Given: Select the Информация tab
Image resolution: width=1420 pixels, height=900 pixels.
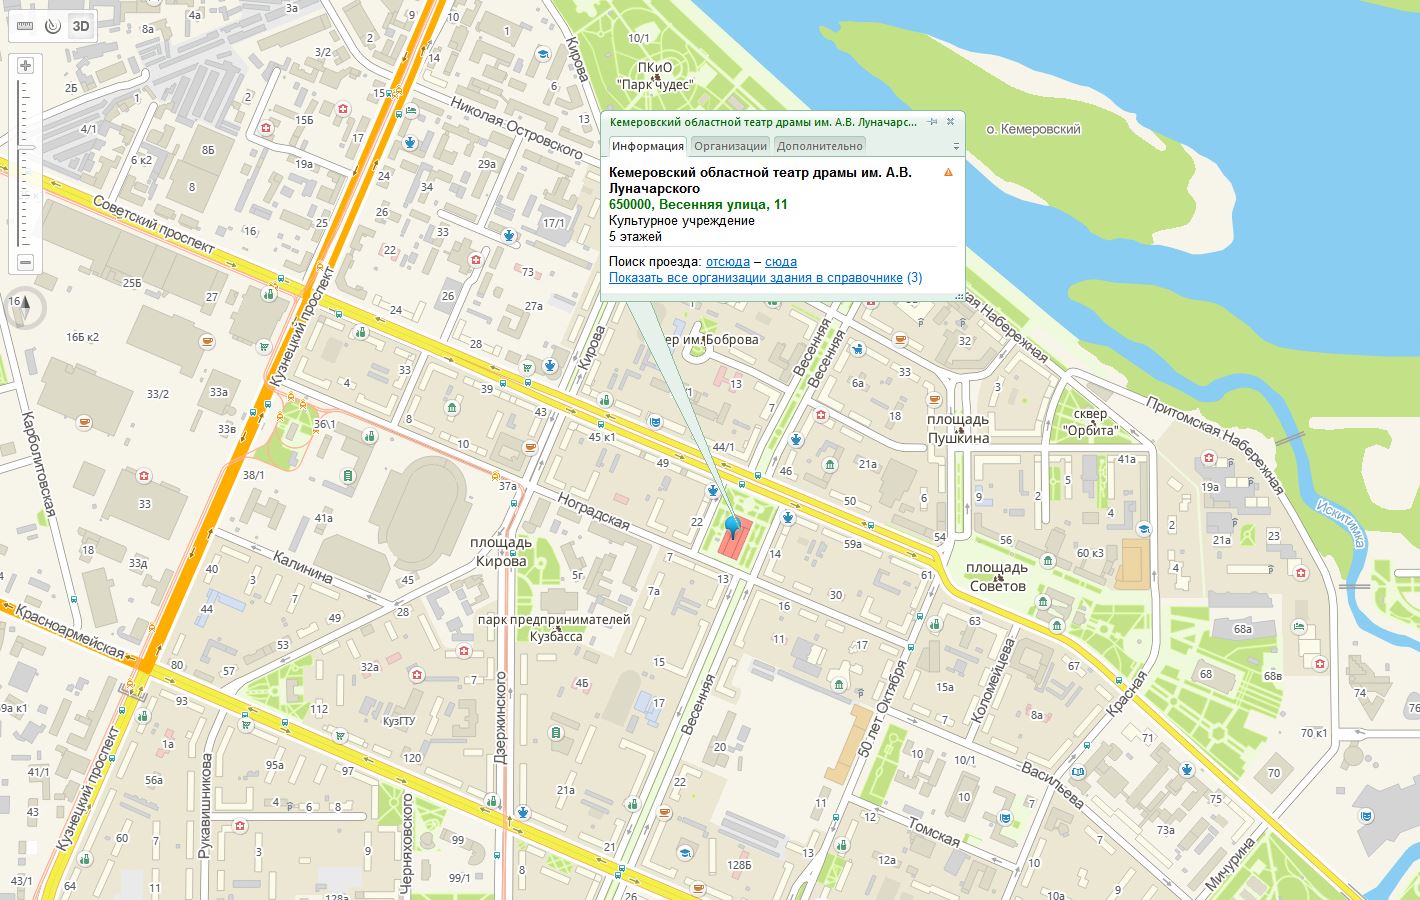Looking at the screenshot, I should [648, 146].
